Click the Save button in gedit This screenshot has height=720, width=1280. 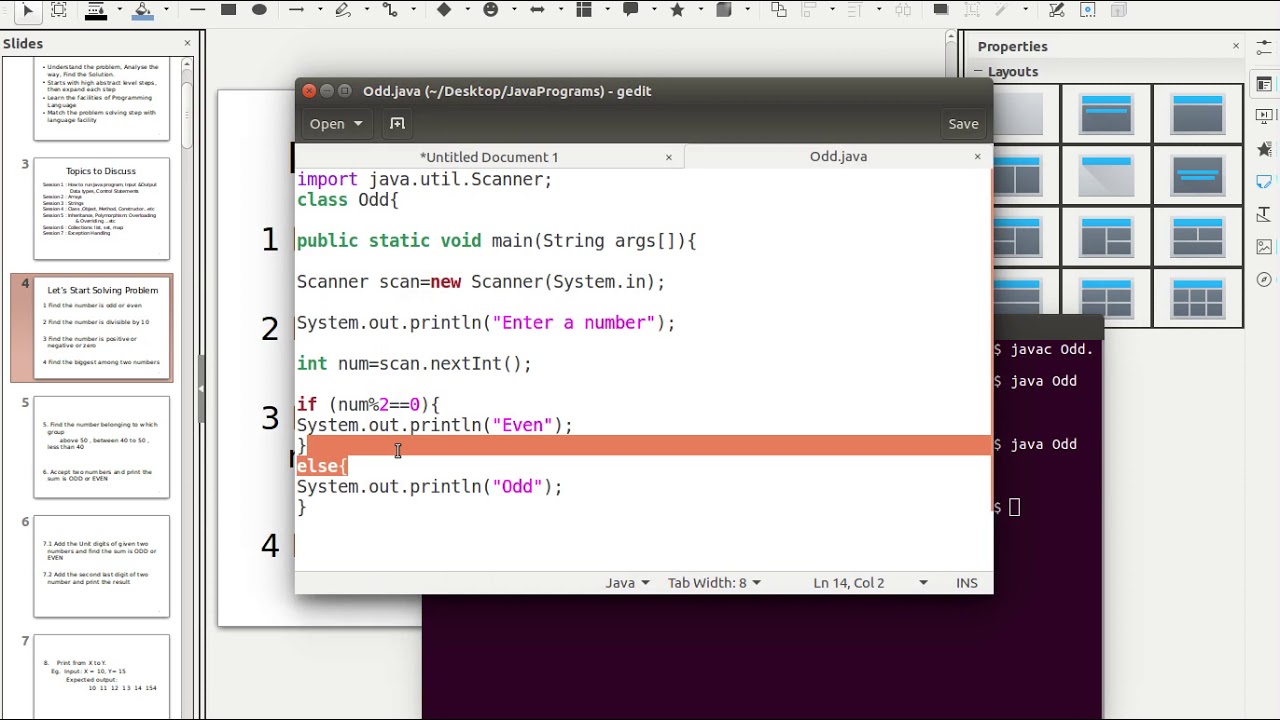pos(963,123)
